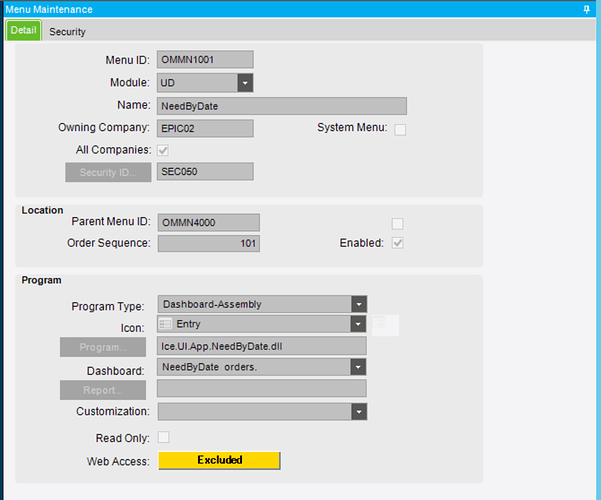This screenshot has height=500, width=601.
Task: Check the unlabeled box above Enabled
Action: 397,224
